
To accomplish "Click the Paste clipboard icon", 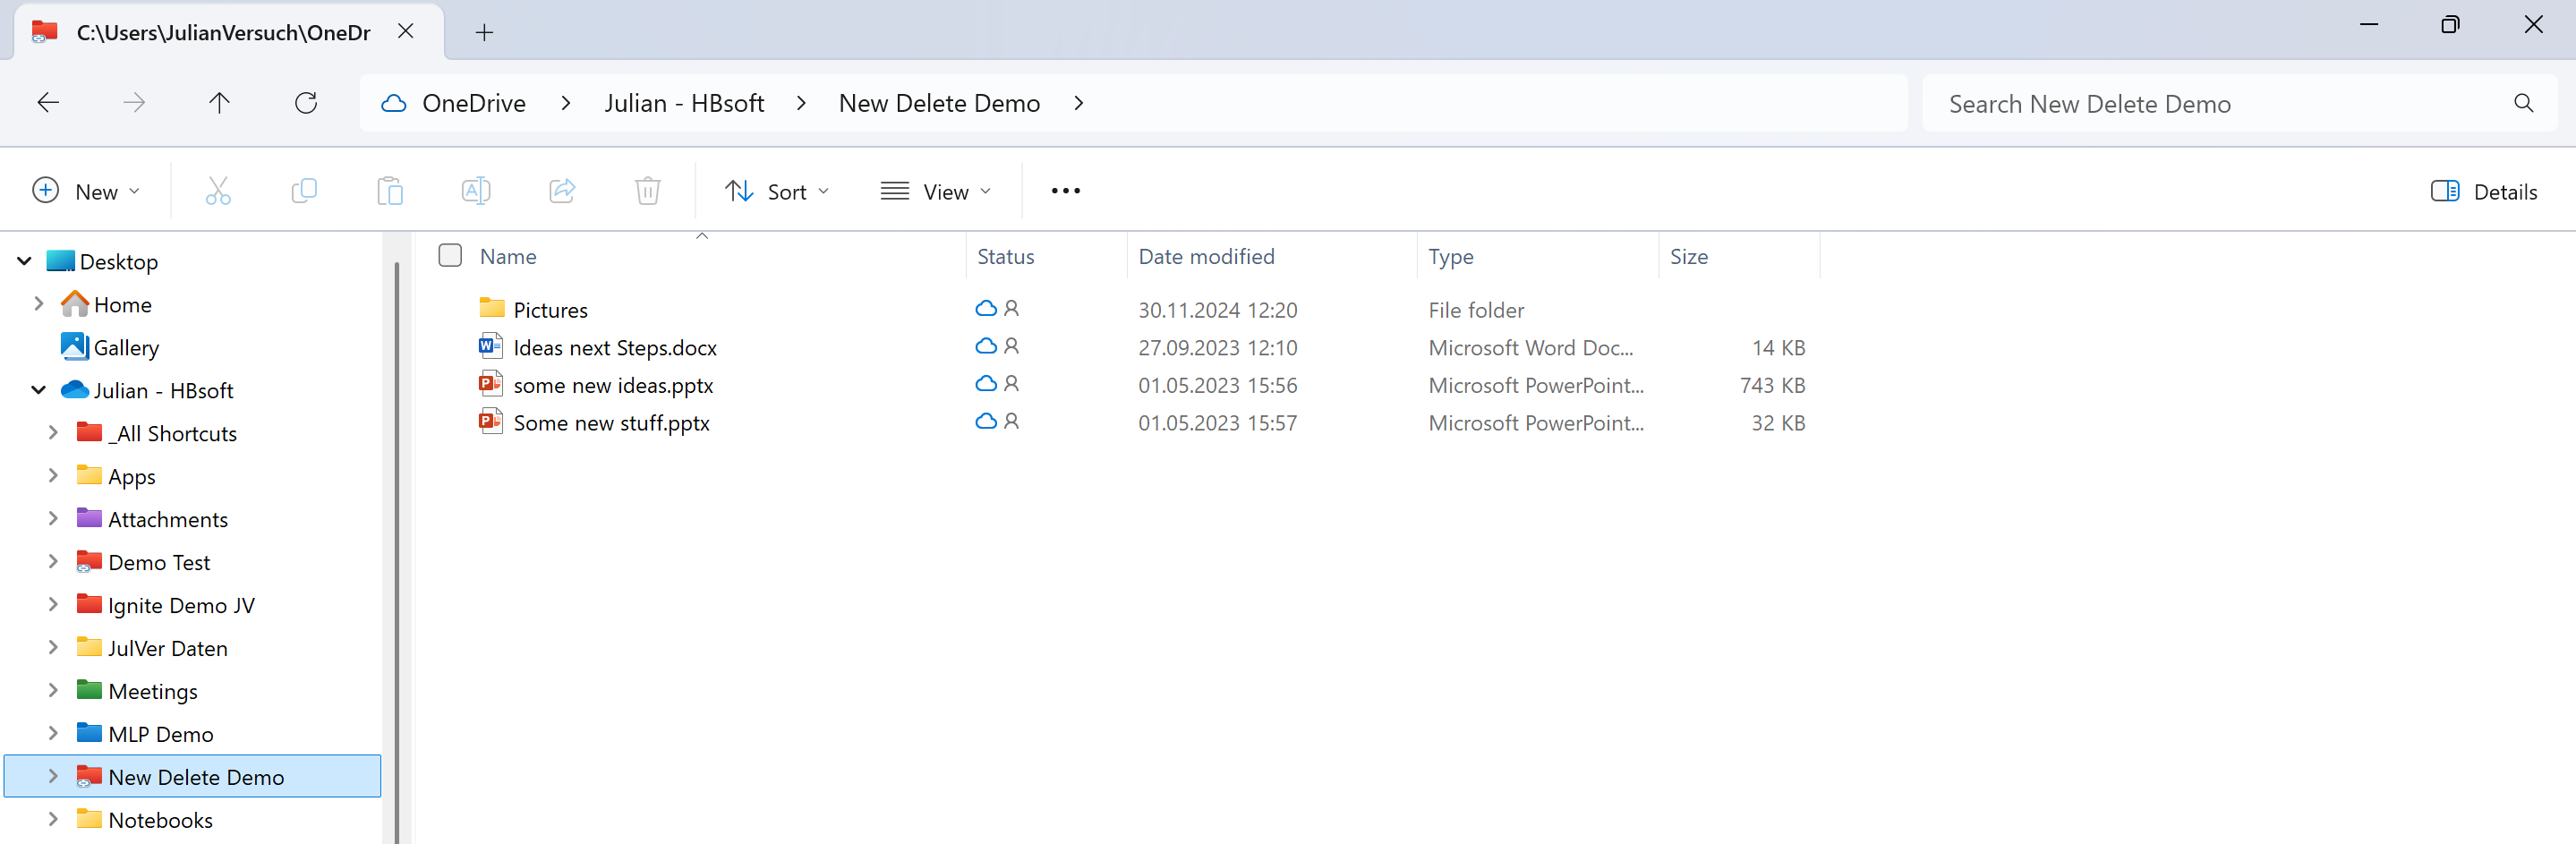I will (390, 191).
